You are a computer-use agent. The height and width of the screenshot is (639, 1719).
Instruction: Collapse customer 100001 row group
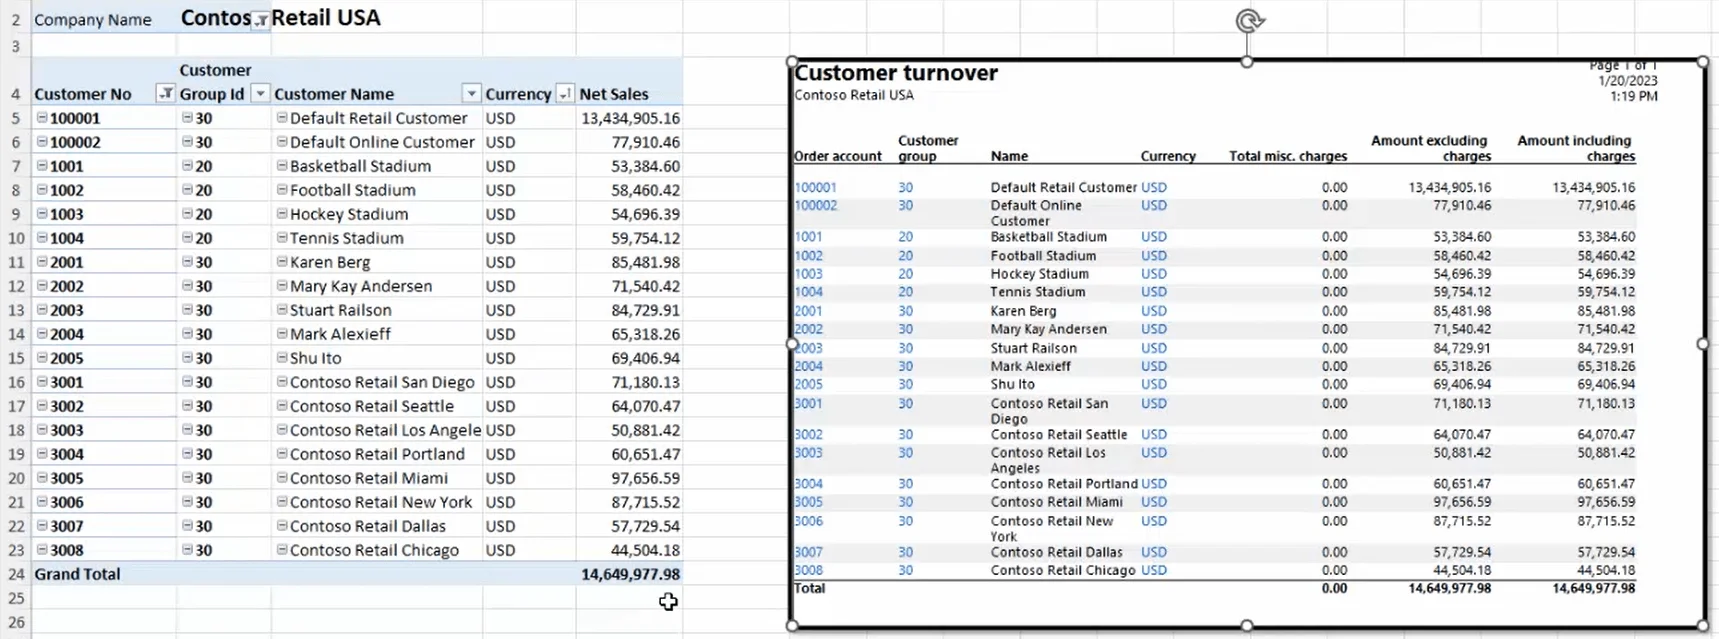tap(42, 117)
